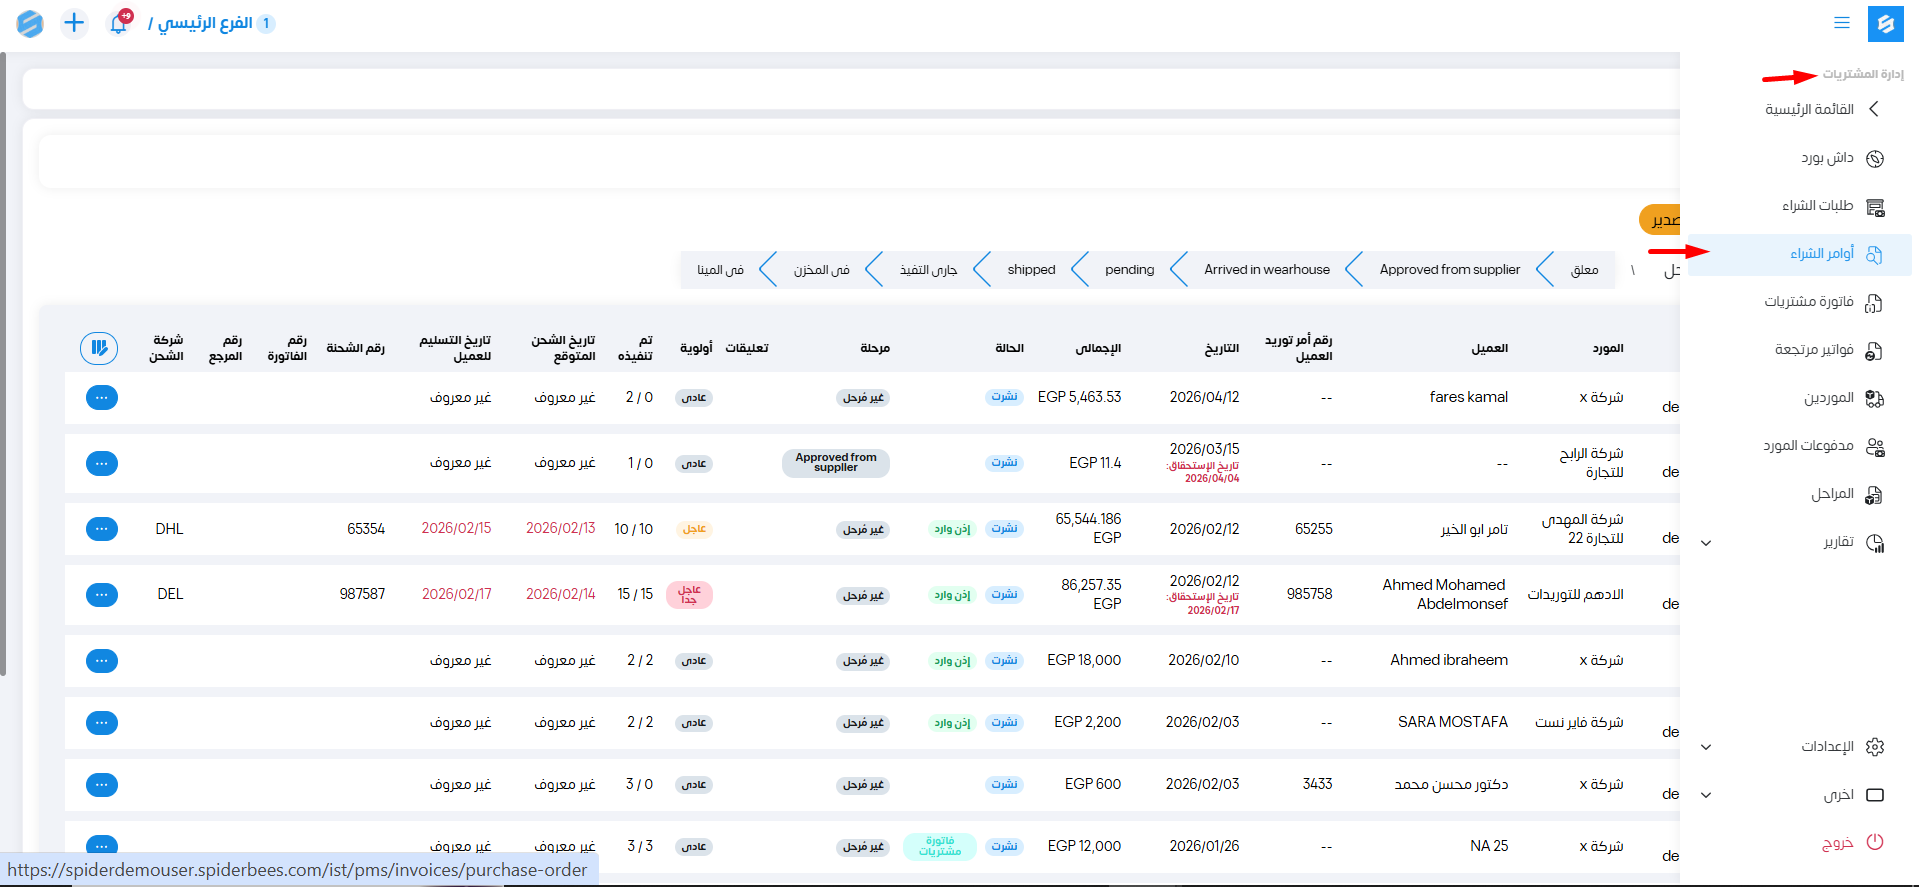
Task: Expand the Reports (تقارير) sidebar section
Action: coord(1706,543)
